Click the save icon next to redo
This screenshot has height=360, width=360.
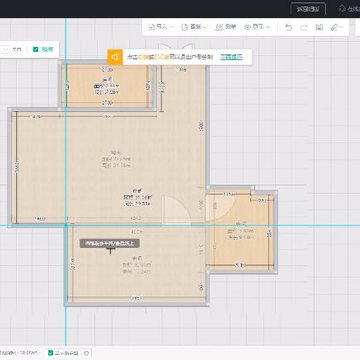click(x=319, y=27)
